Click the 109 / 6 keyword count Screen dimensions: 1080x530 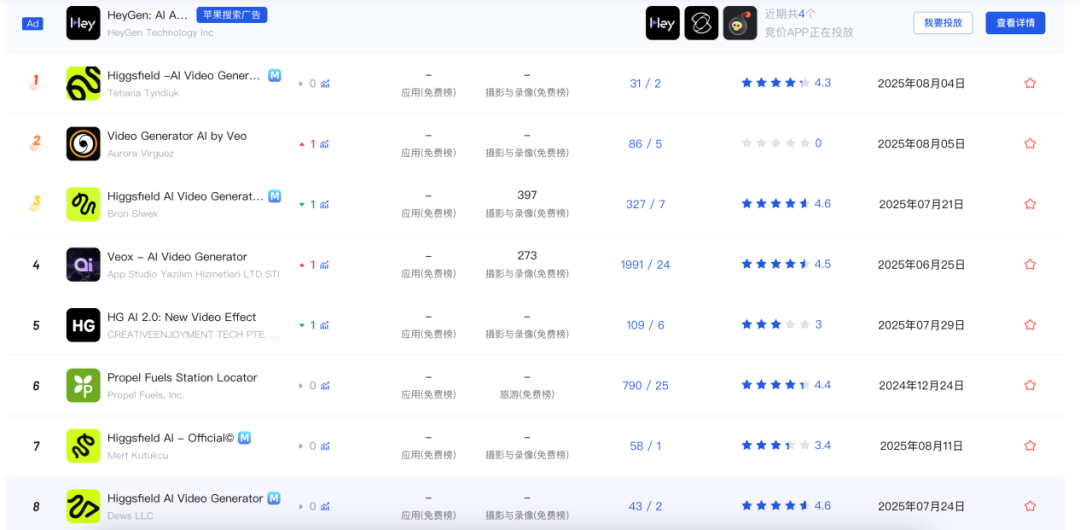coord(645,325)
